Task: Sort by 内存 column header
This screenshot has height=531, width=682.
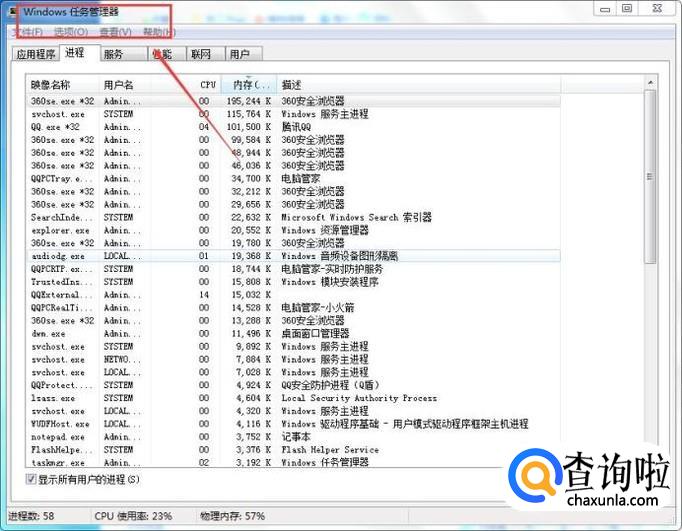Action: pos(249,85)
